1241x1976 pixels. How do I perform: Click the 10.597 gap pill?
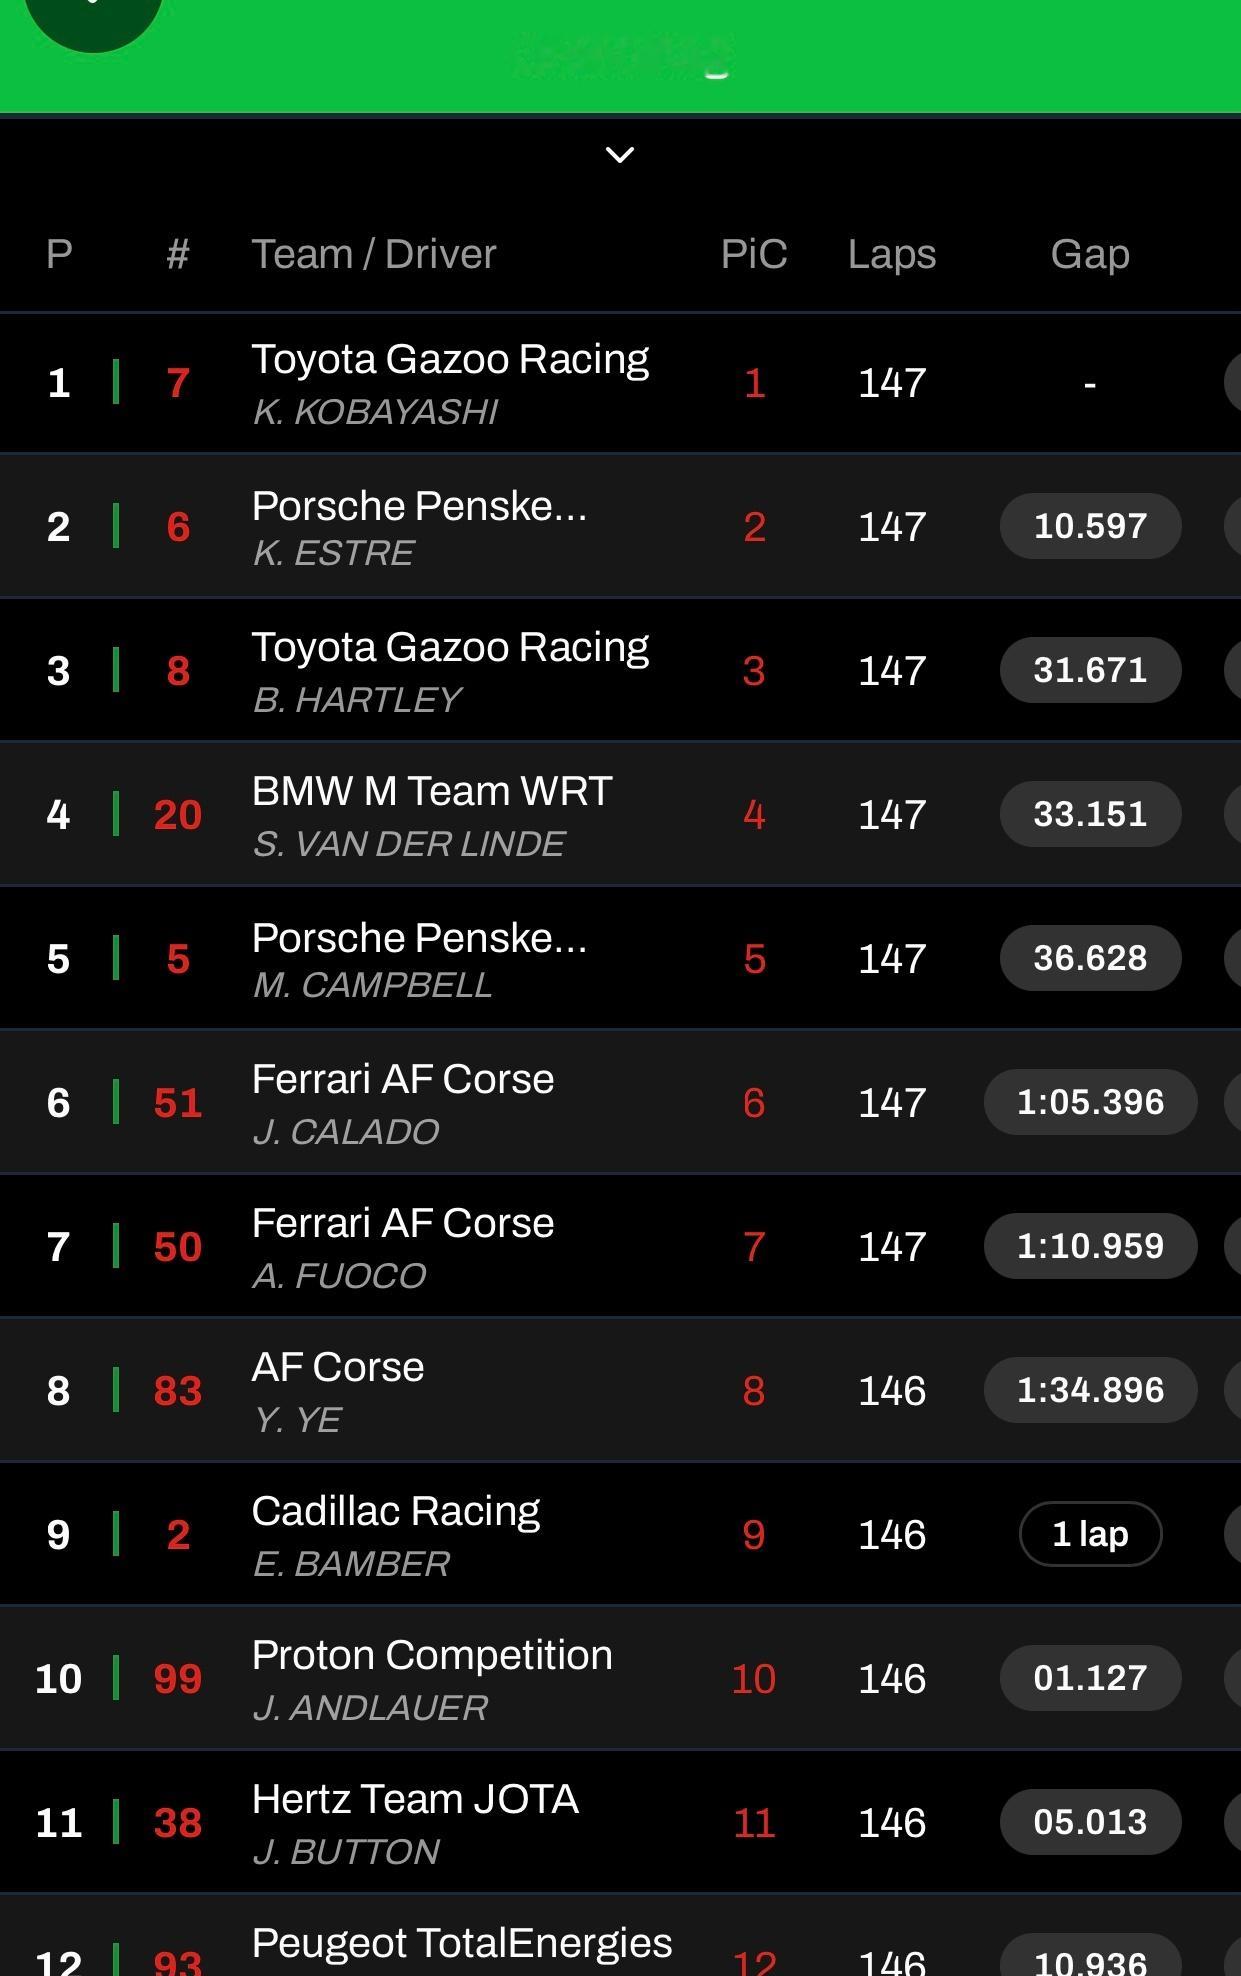pos(1090,526)
